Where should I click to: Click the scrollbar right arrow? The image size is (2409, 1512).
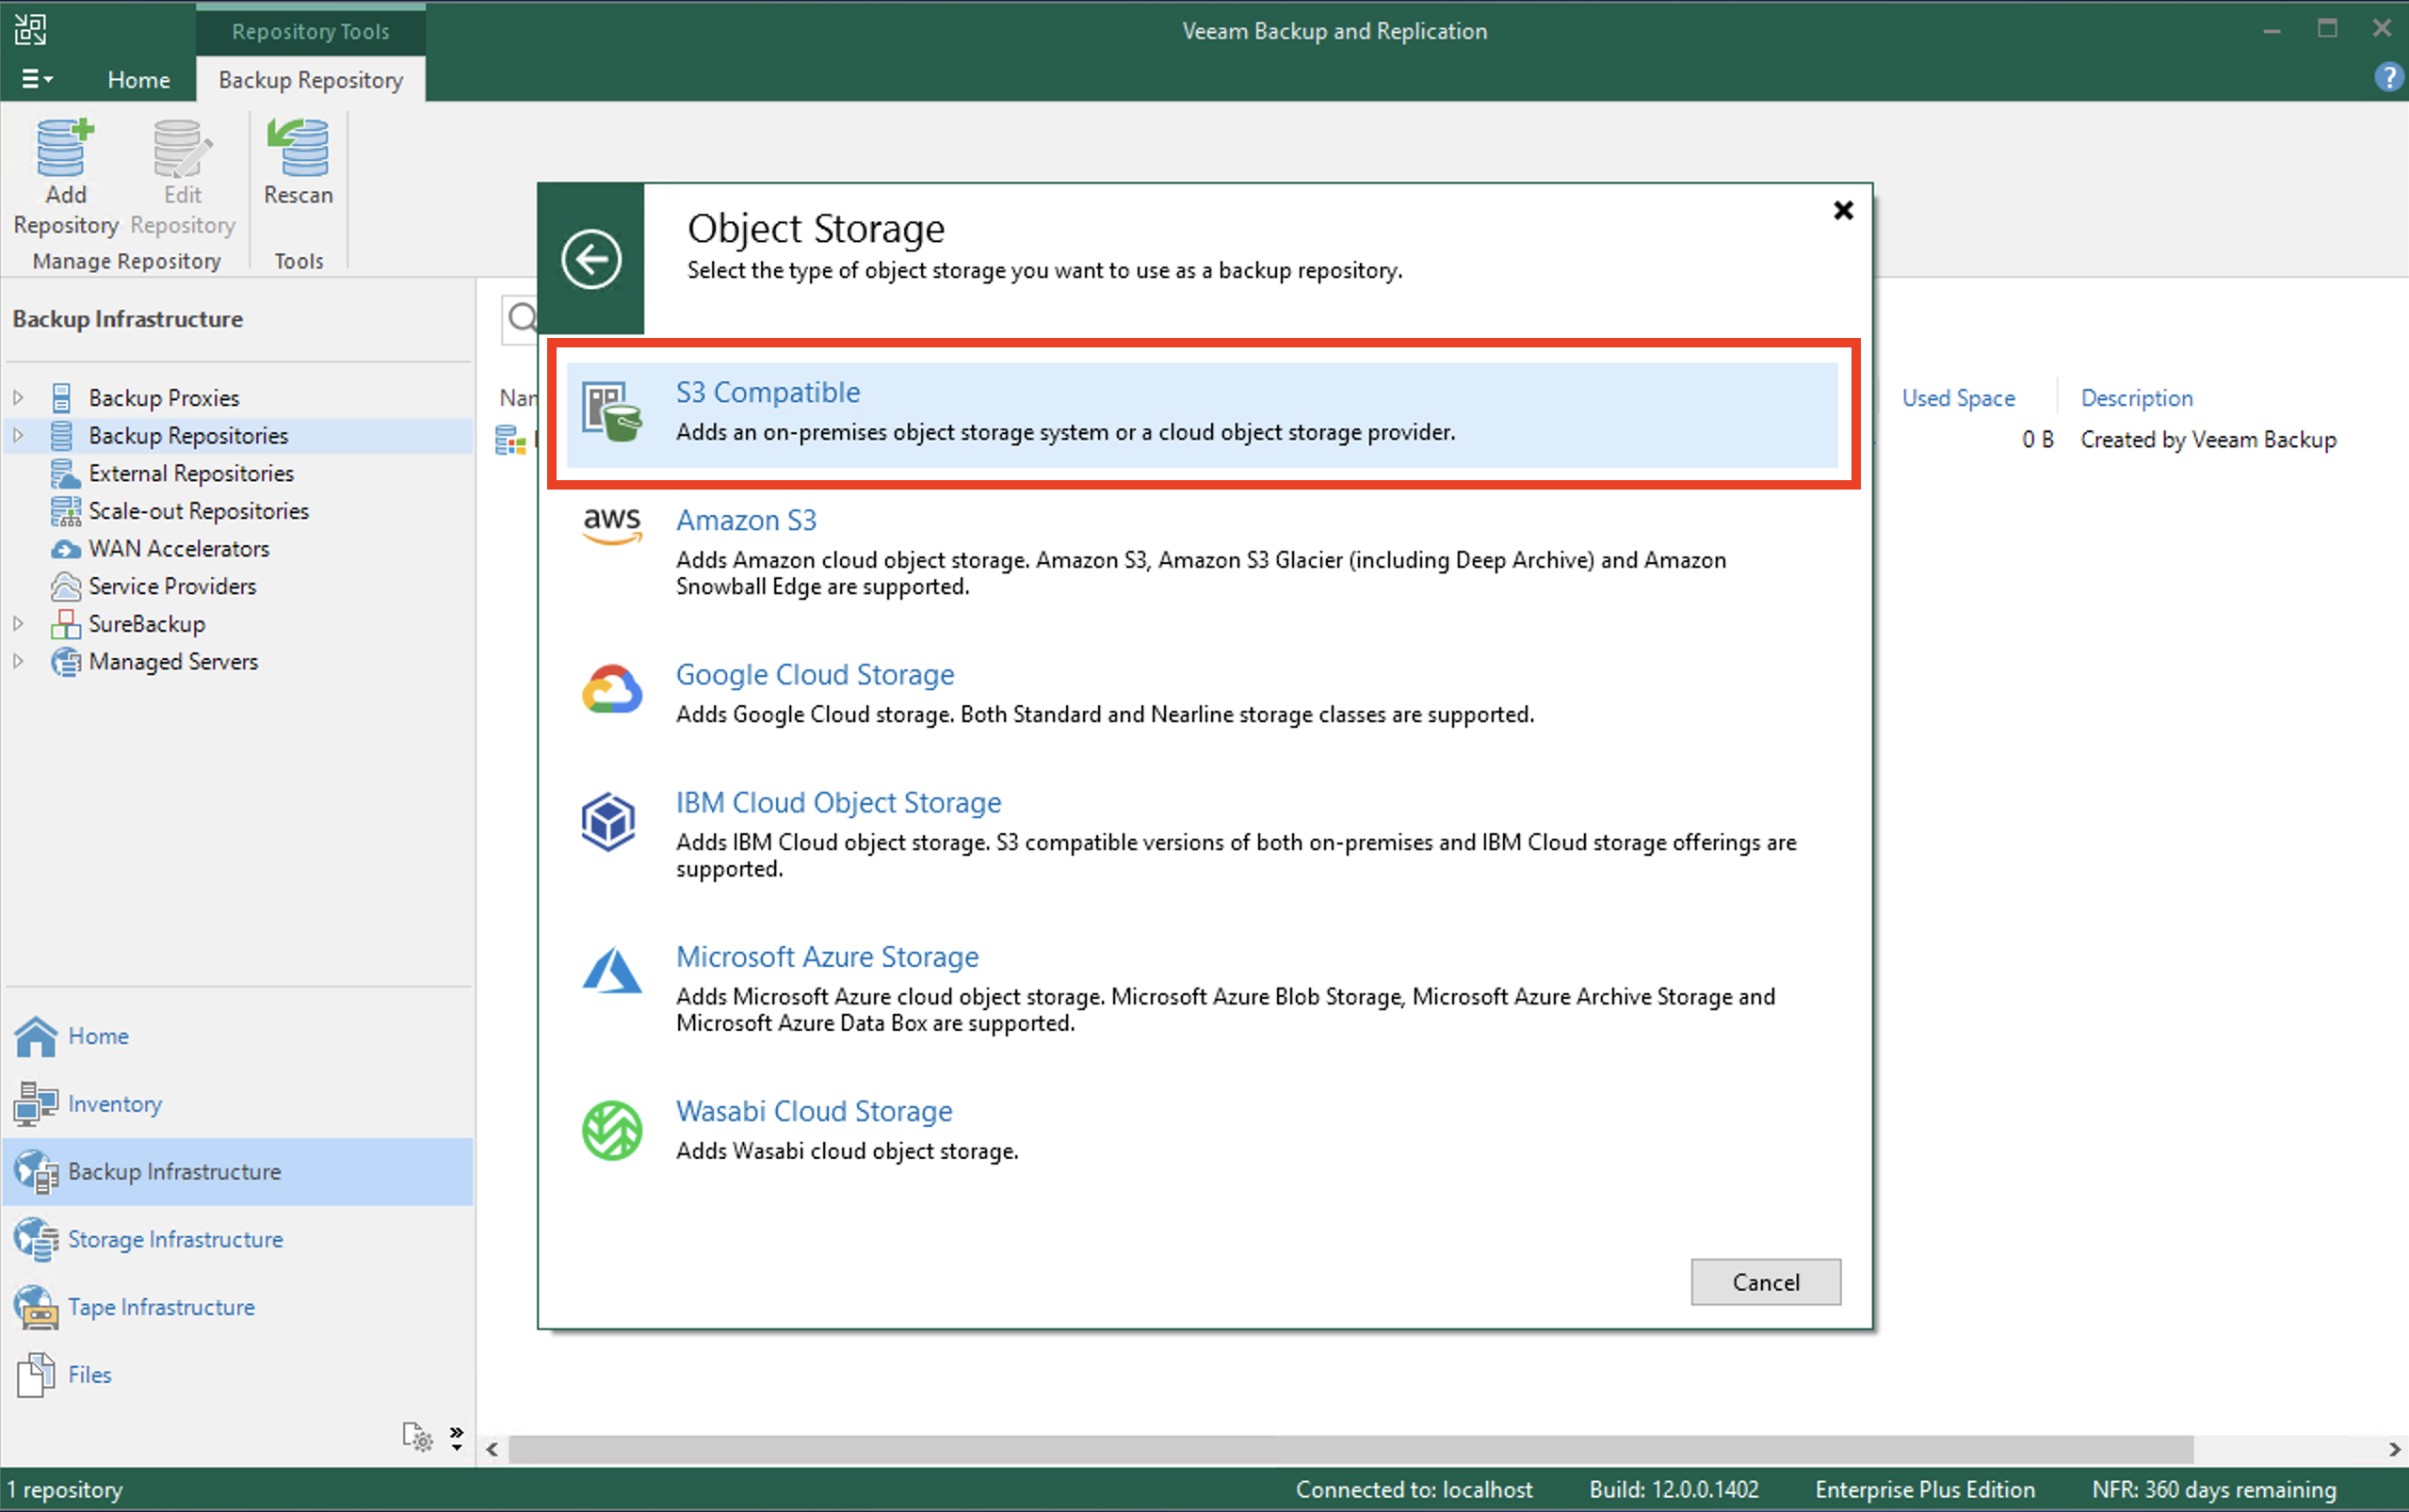coord(2393,1449)
